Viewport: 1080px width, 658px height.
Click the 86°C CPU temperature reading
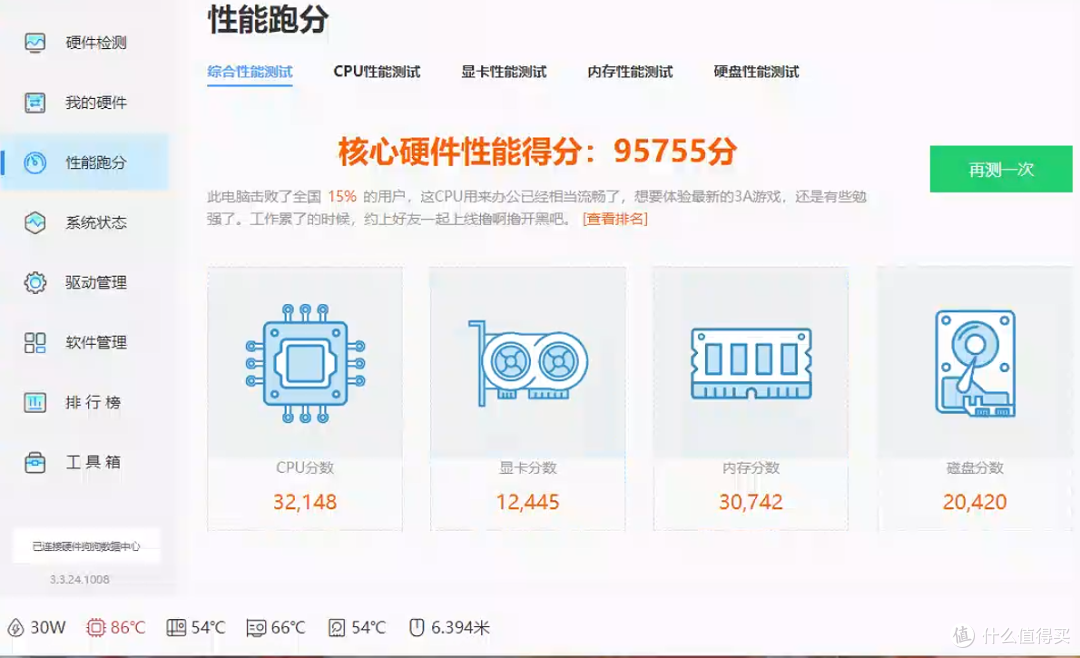(x=128, y=628)
